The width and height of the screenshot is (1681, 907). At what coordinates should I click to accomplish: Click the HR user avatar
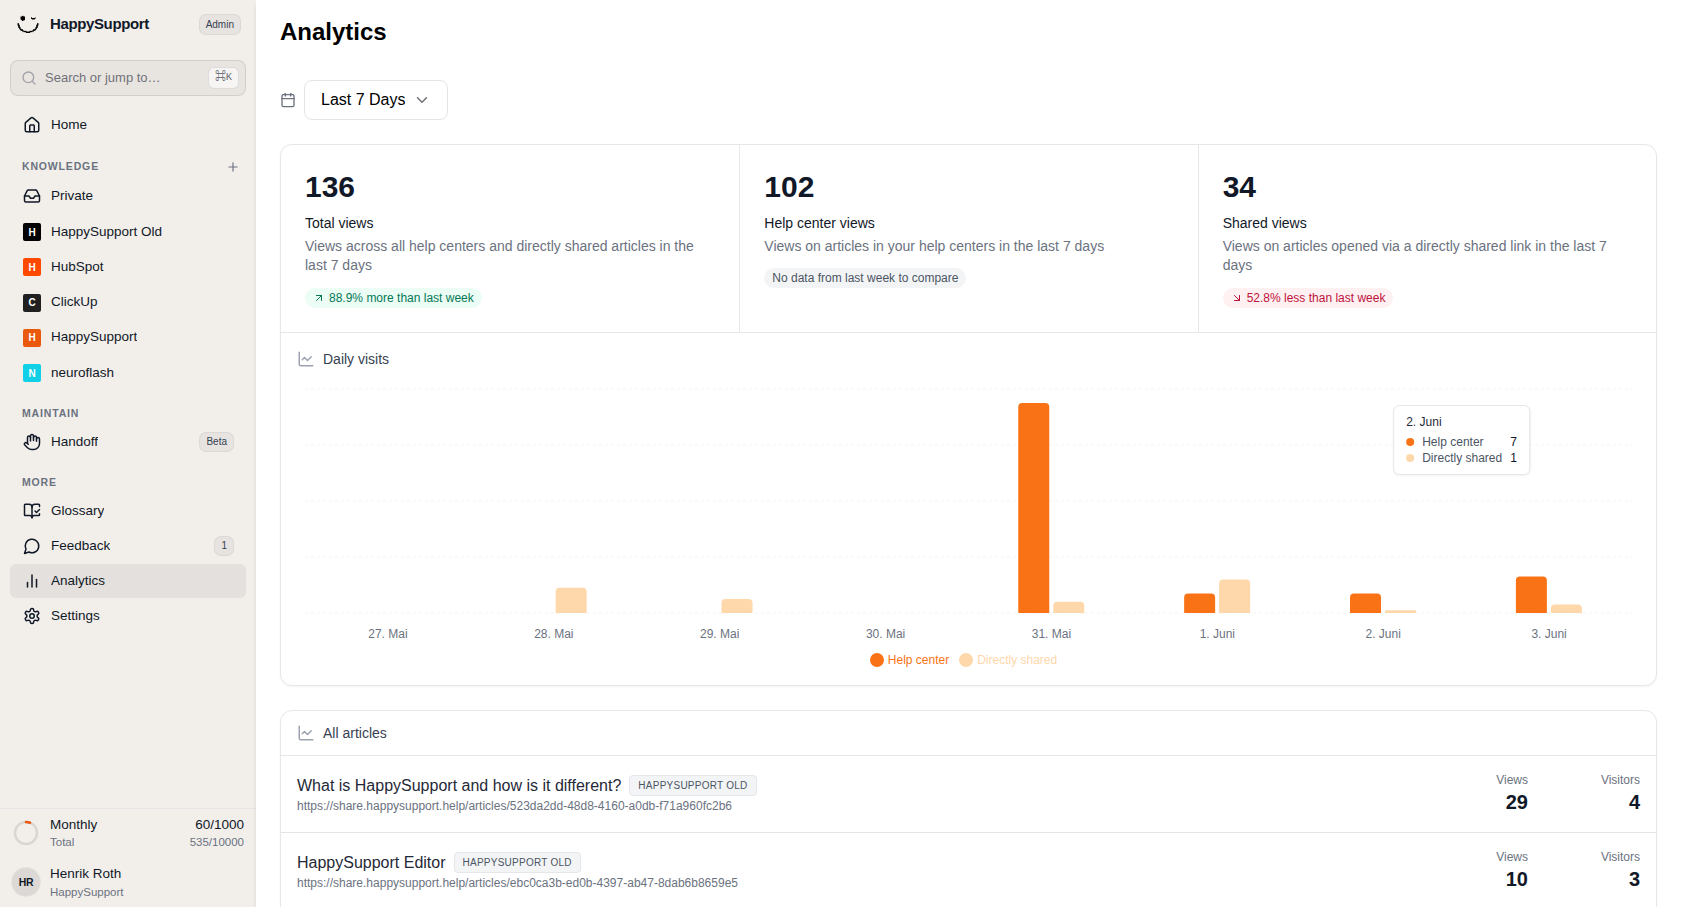[26, 882]
